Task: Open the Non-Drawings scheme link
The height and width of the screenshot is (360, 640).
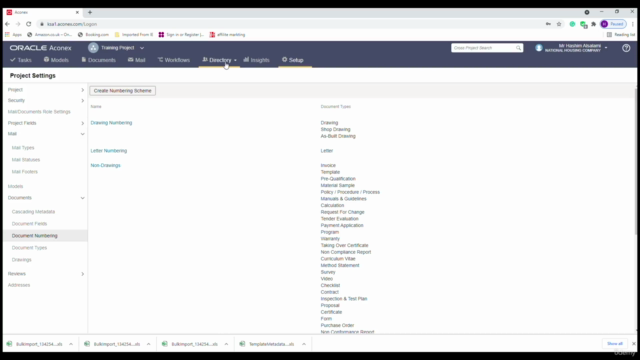Action: pos(105,165)
